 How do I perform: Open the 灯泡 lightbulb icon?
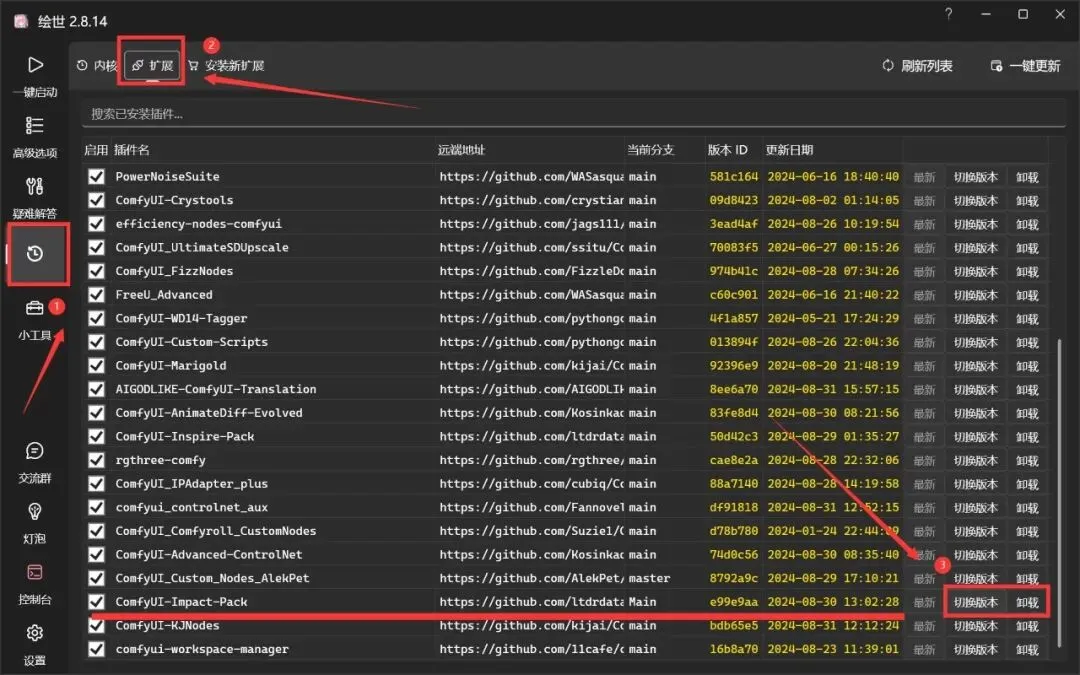(x=34, y=511)
